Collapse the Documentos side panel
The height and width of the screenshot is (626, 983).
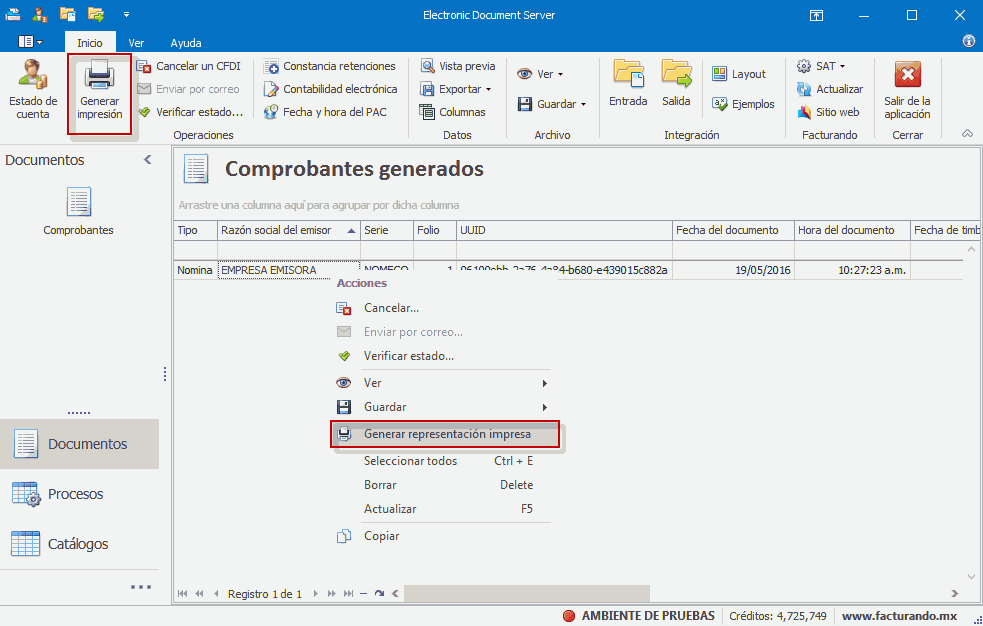click(x=148, y=160)
